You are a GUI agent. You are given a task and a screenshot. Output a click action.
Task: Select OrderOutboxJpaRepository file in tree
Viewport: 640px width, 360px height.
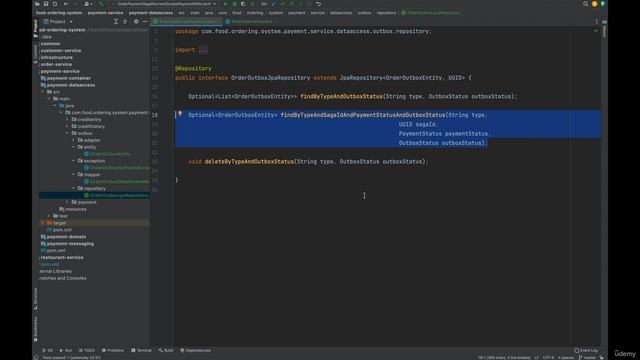pos(116,196)
